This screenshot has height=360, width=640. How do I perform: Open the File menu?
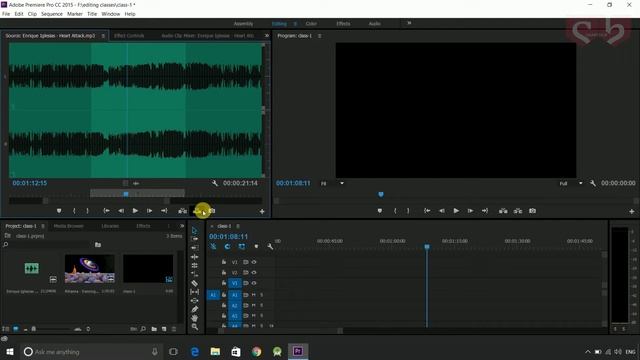pos(6,14)
